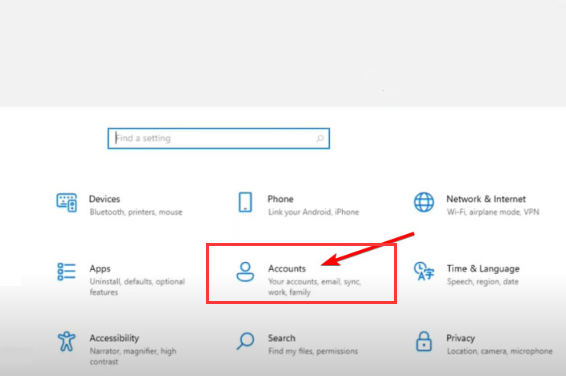The width and height of the screenshot is (566, 376).
Task: Focus the Find a setting field
Action: 219,138
